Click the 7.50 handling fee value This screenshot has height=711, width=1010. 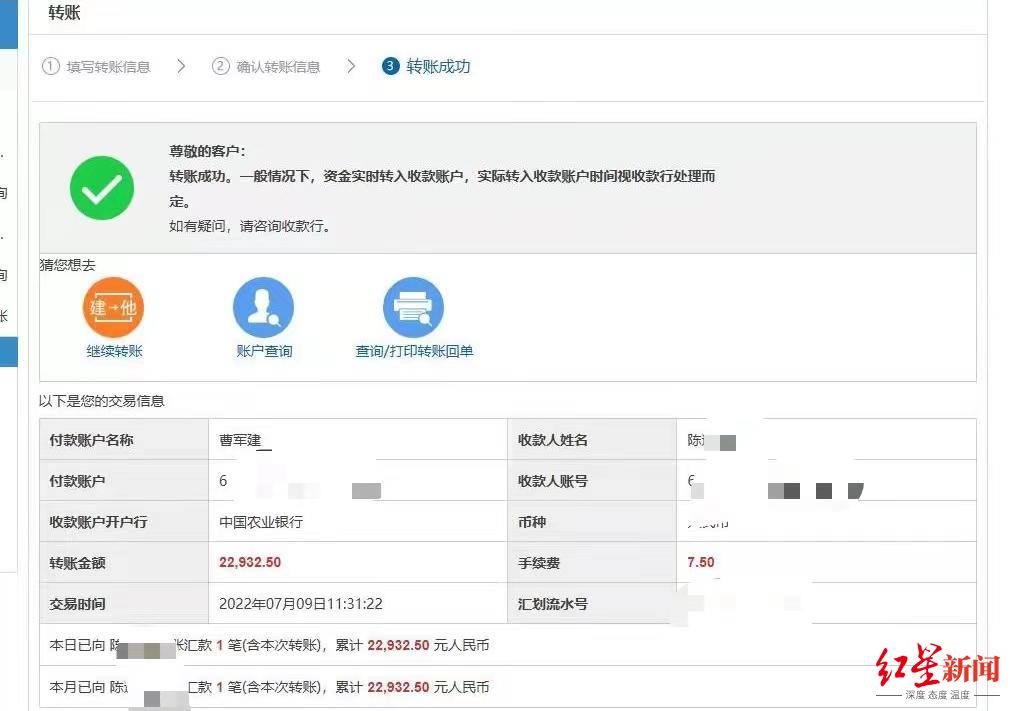pyautogui.click(x=701, y=562)
